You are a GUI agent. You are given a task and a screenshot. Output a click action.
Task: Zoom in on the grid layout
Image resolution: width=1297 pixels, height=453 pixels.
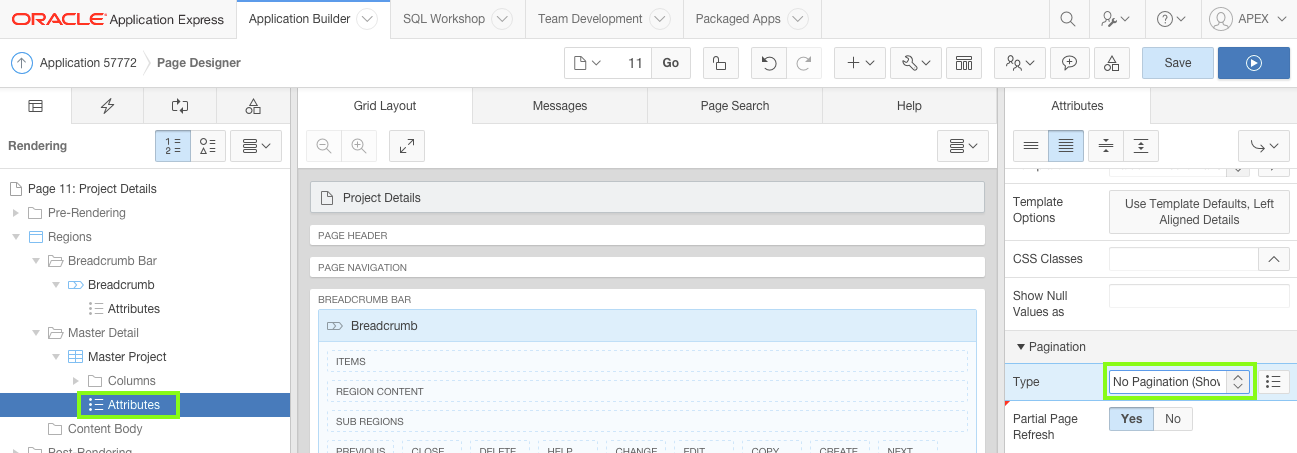point(358,146)
